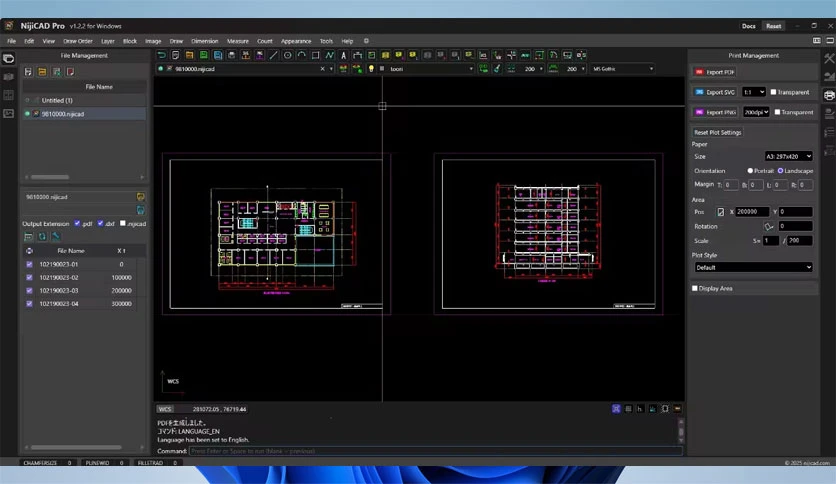This screenshot has width=836, height=484.
Task: Open the Appearance menu
Action: pos(296,41)
